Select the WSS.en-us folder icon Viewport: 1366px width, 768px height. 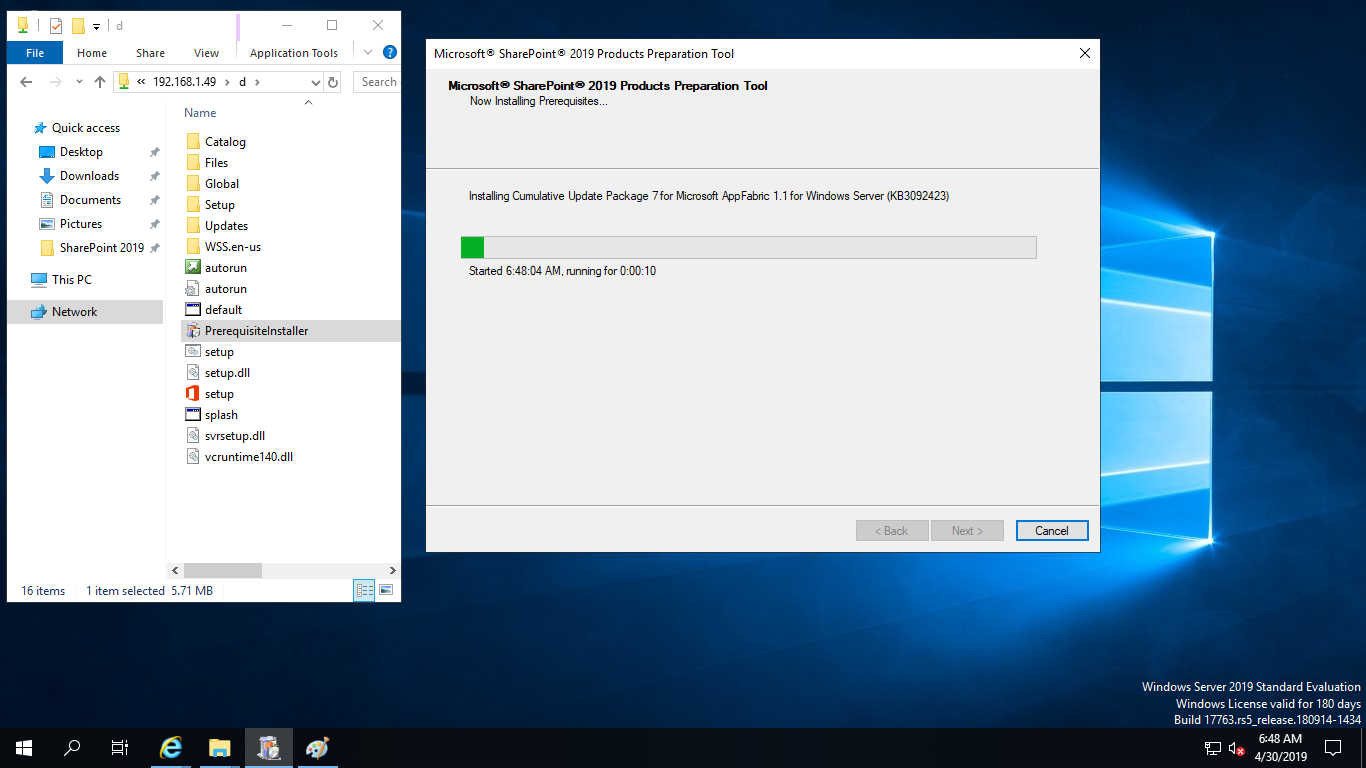[194, 247]
